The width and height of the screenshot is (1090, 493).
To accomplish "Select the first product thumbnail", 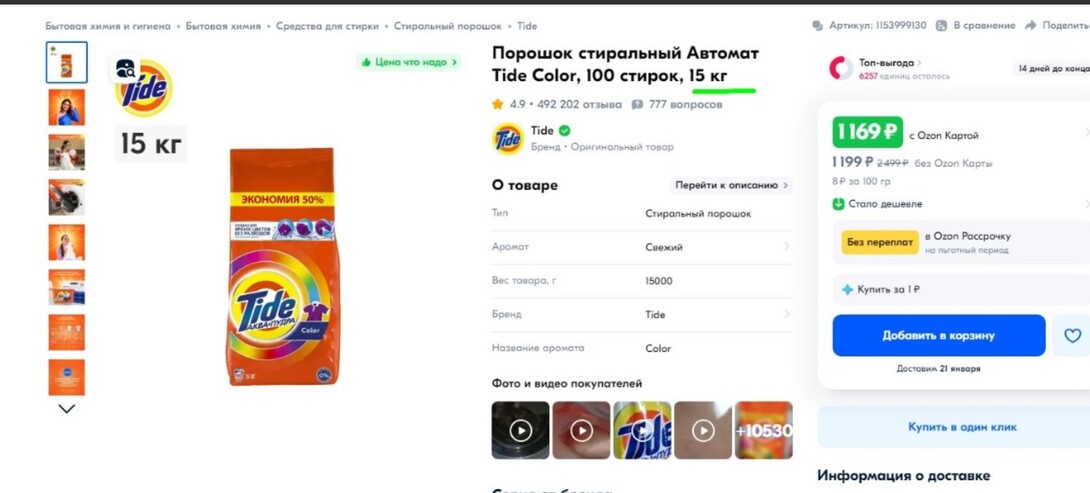I will click(67, 62).
